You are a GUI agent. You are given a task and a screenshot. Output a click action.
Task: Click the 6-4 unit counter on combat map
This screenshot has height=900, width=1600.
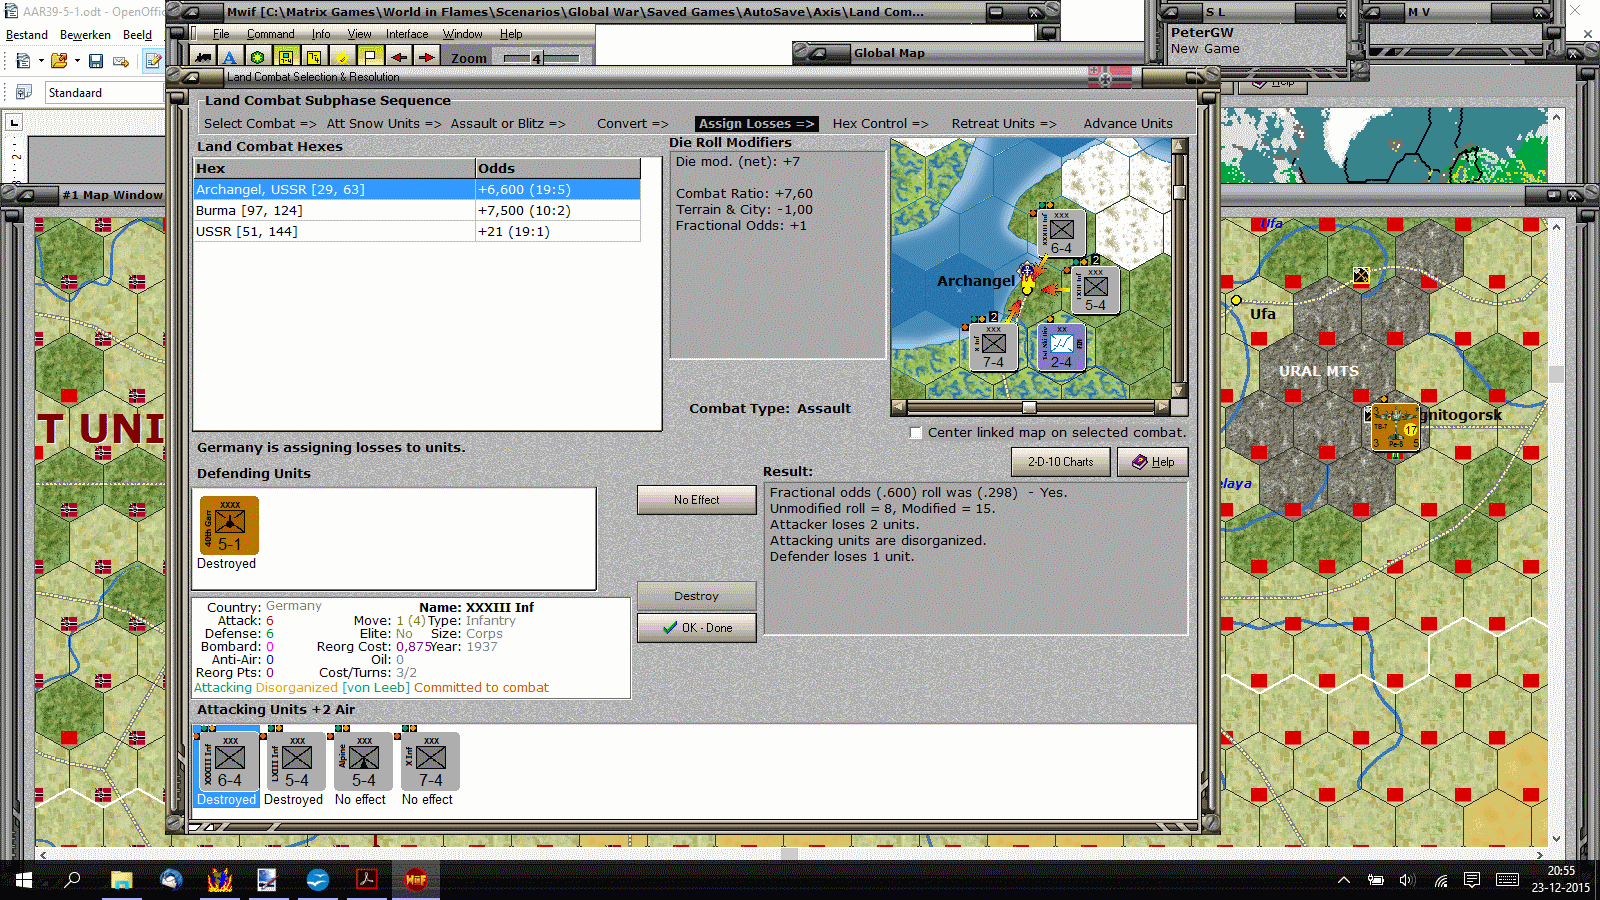pyautogui.click(x=1061, y=232)
